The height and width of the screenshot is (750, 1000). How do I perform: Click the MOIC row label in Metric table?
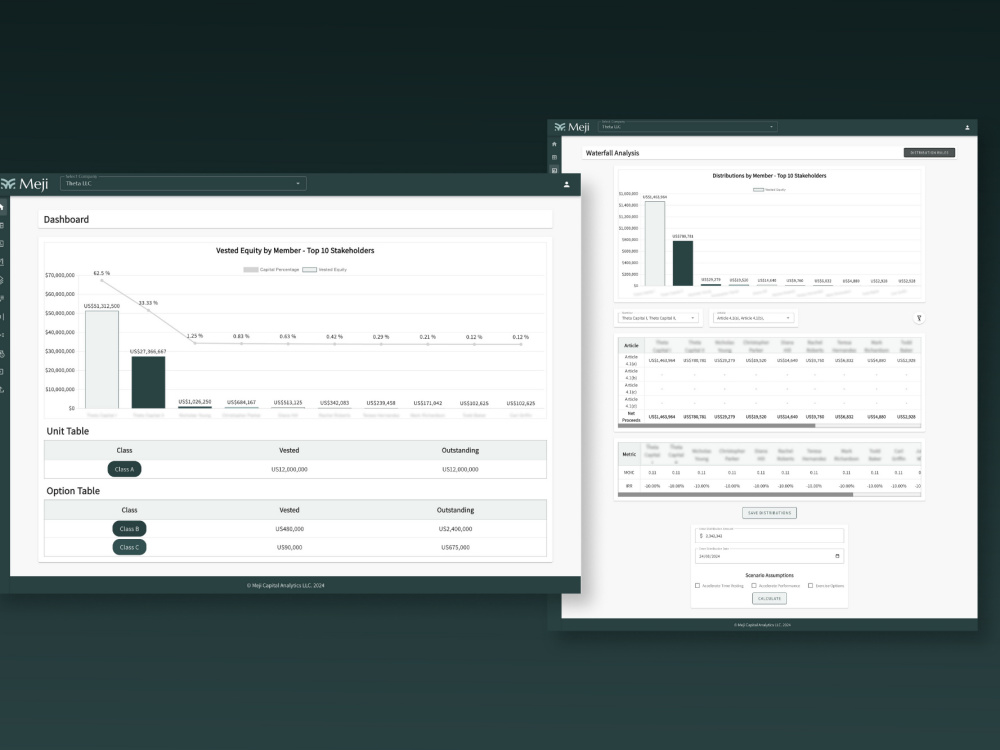pyautogui.click(x=629, y=473)
